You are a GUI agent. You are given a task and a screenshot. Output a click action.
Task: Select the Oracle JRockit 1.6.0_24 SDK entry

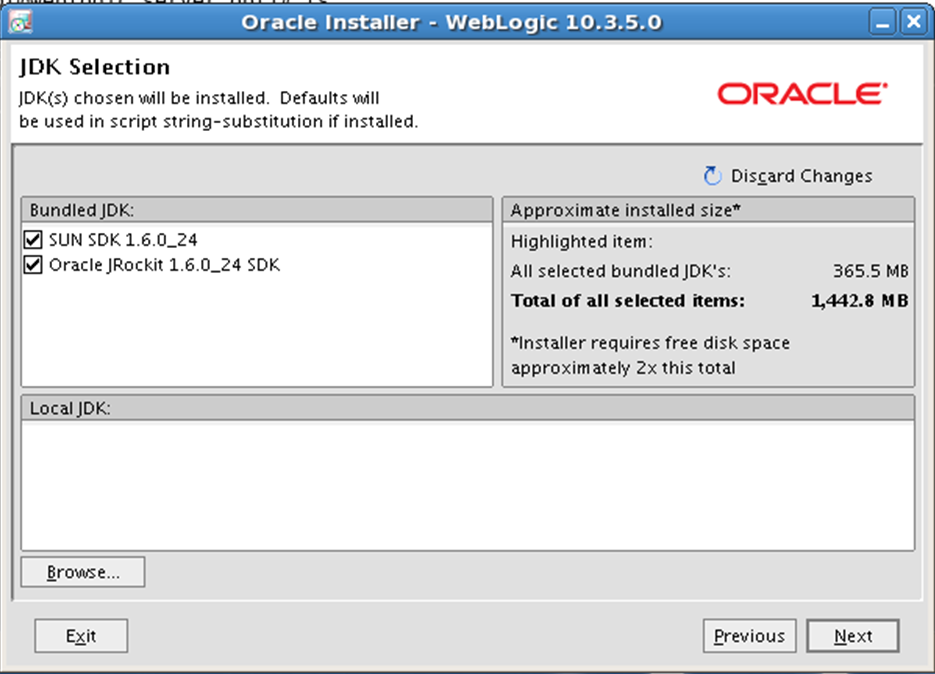pyautogui.click(x=164, y=265)
